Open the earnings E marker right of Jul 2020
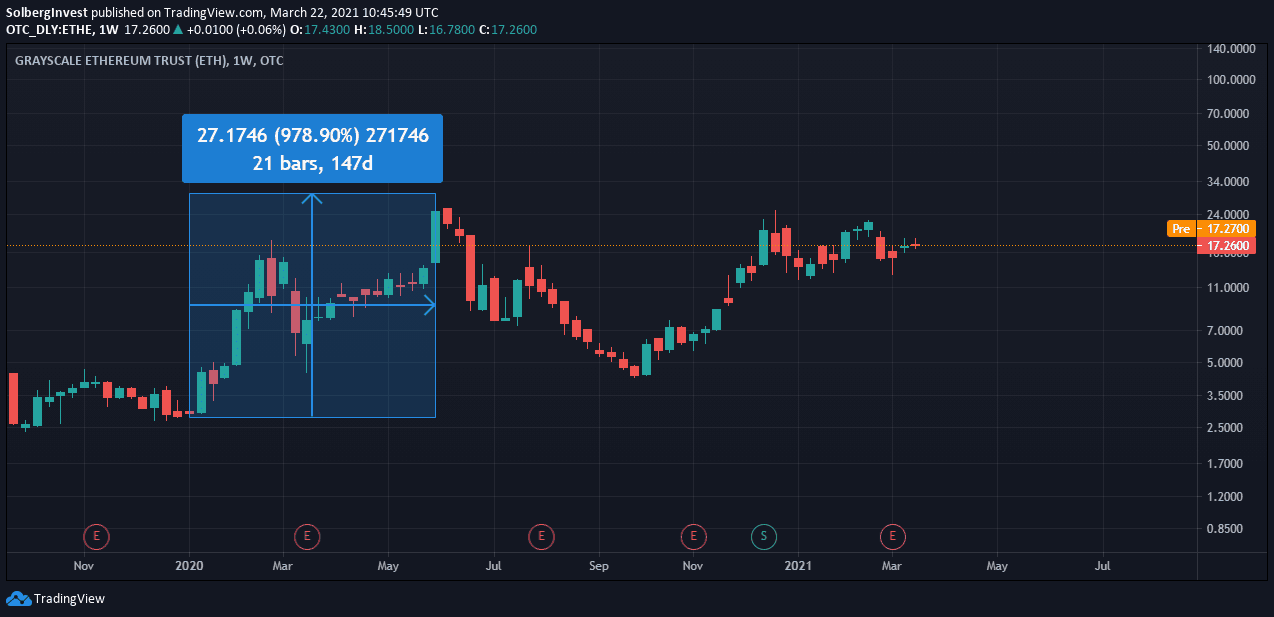This screenshot has height=617, width=1274. pyautogui.click(x=541, y=537)
